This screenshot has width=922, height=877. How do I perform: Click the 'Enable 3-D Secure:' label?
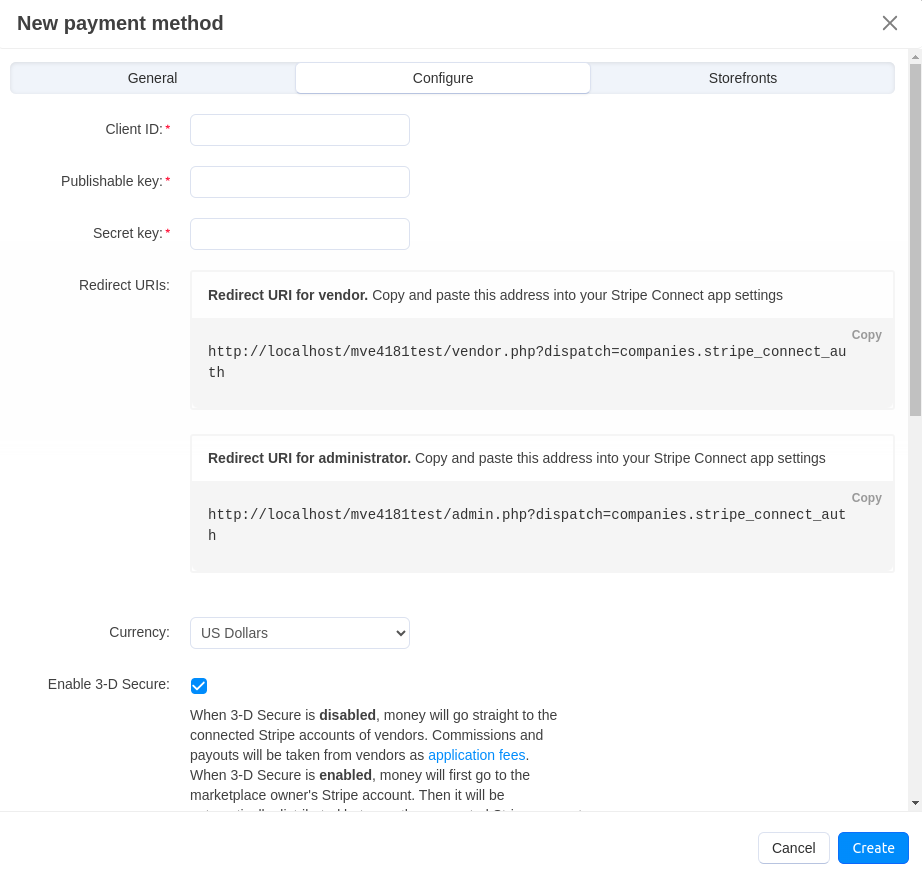(x=109, y=684)
